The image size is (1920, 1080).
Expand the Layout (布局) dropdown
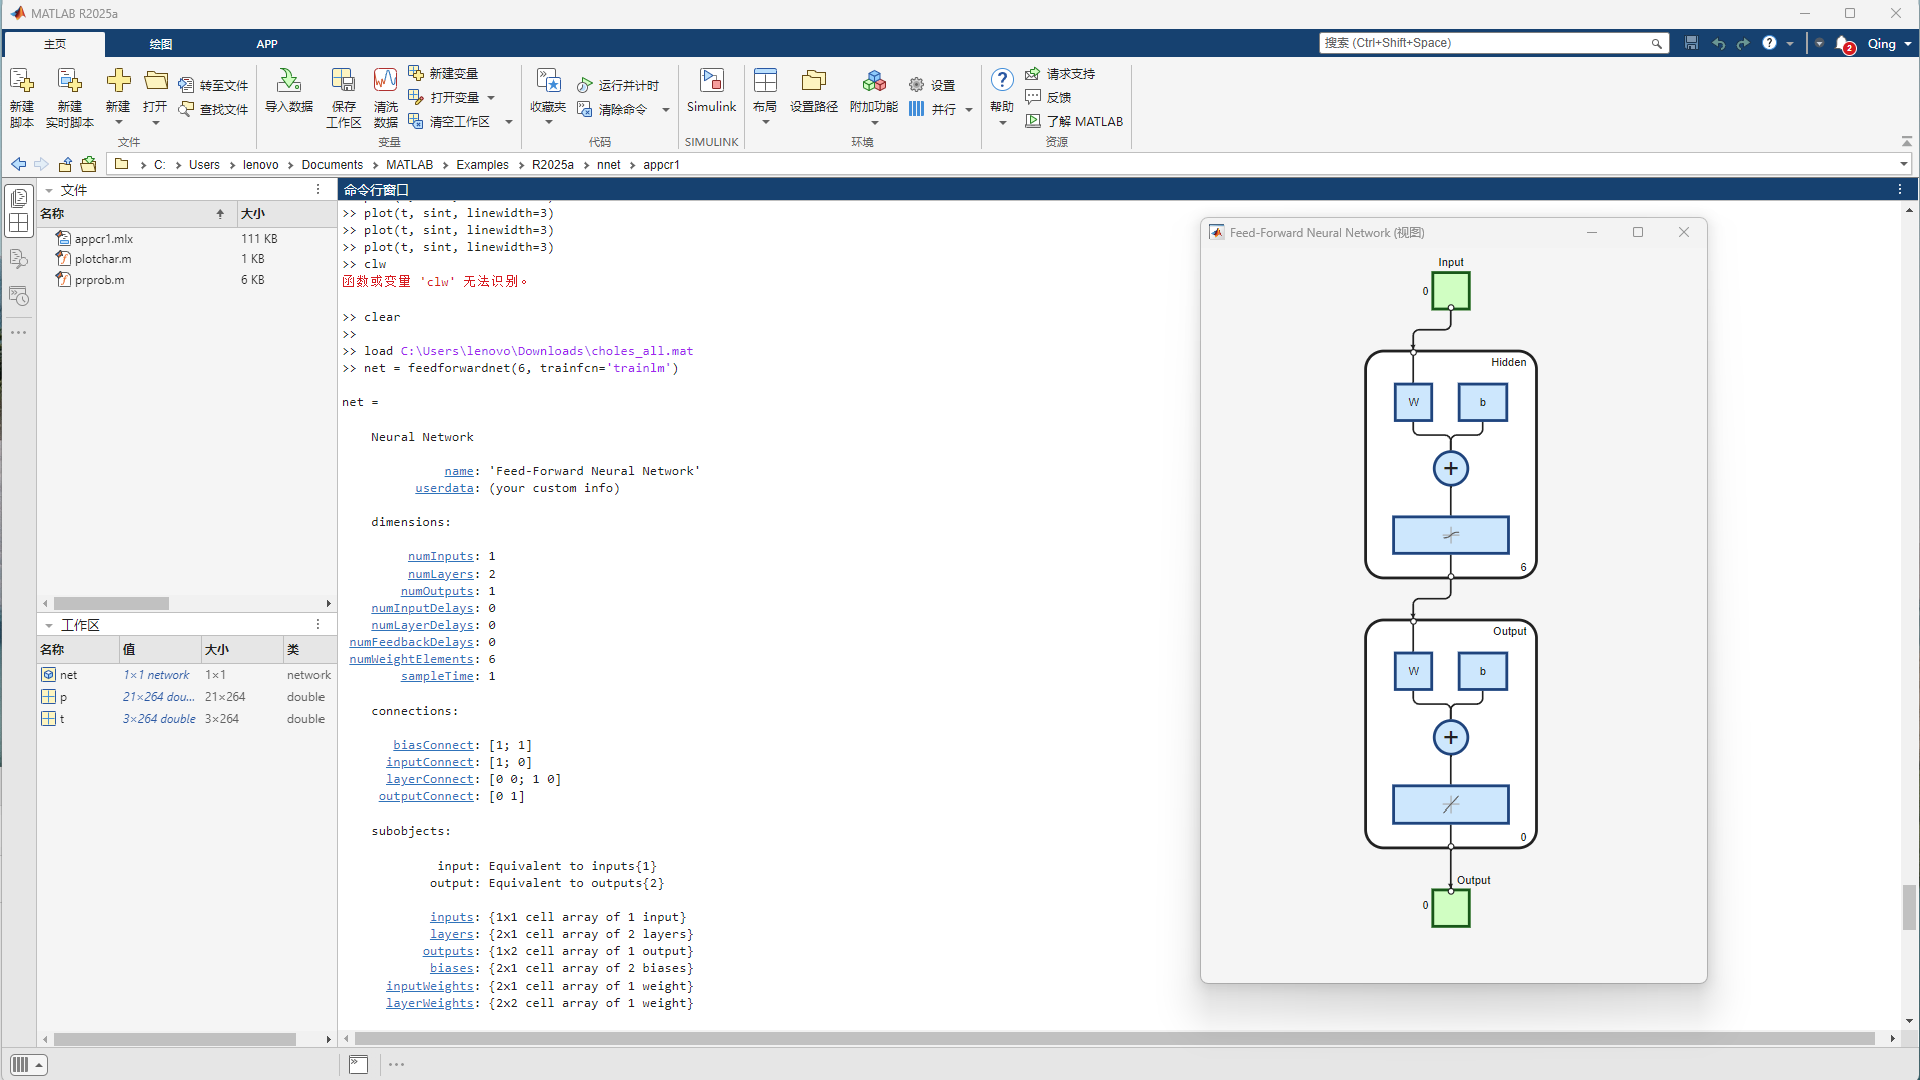[766, 122]
